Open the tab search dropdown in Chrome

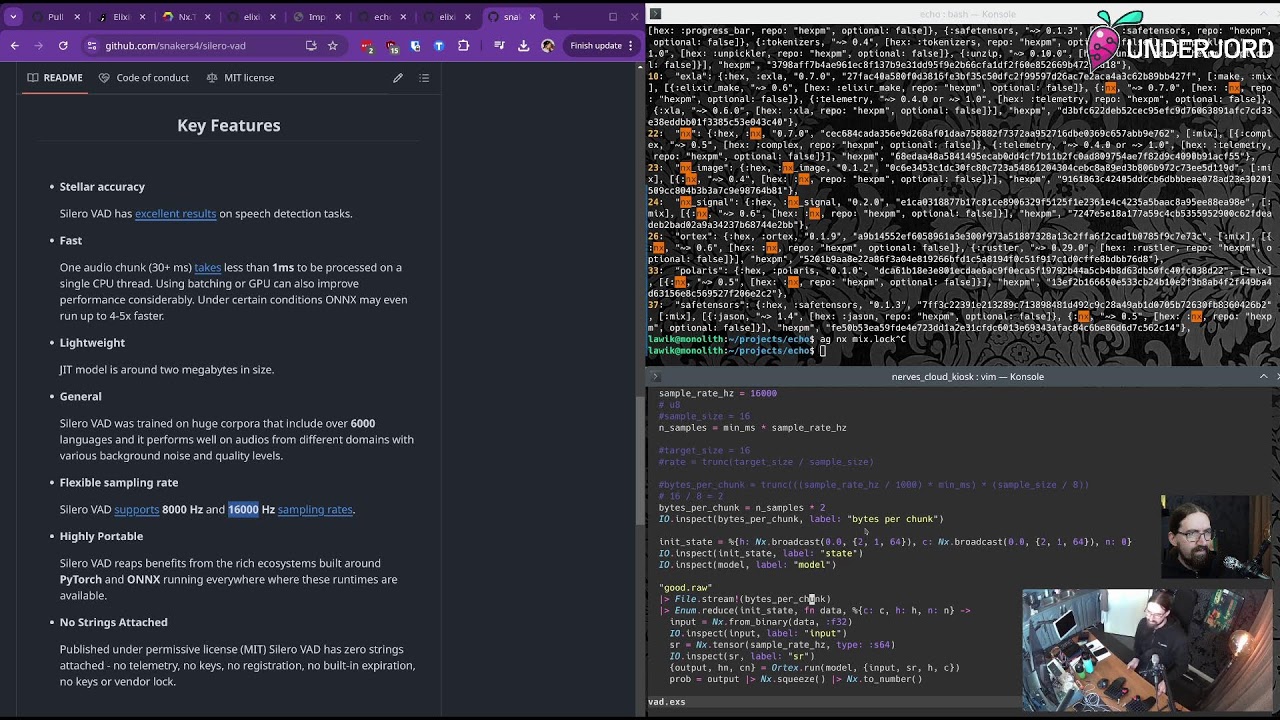(13, 17)
